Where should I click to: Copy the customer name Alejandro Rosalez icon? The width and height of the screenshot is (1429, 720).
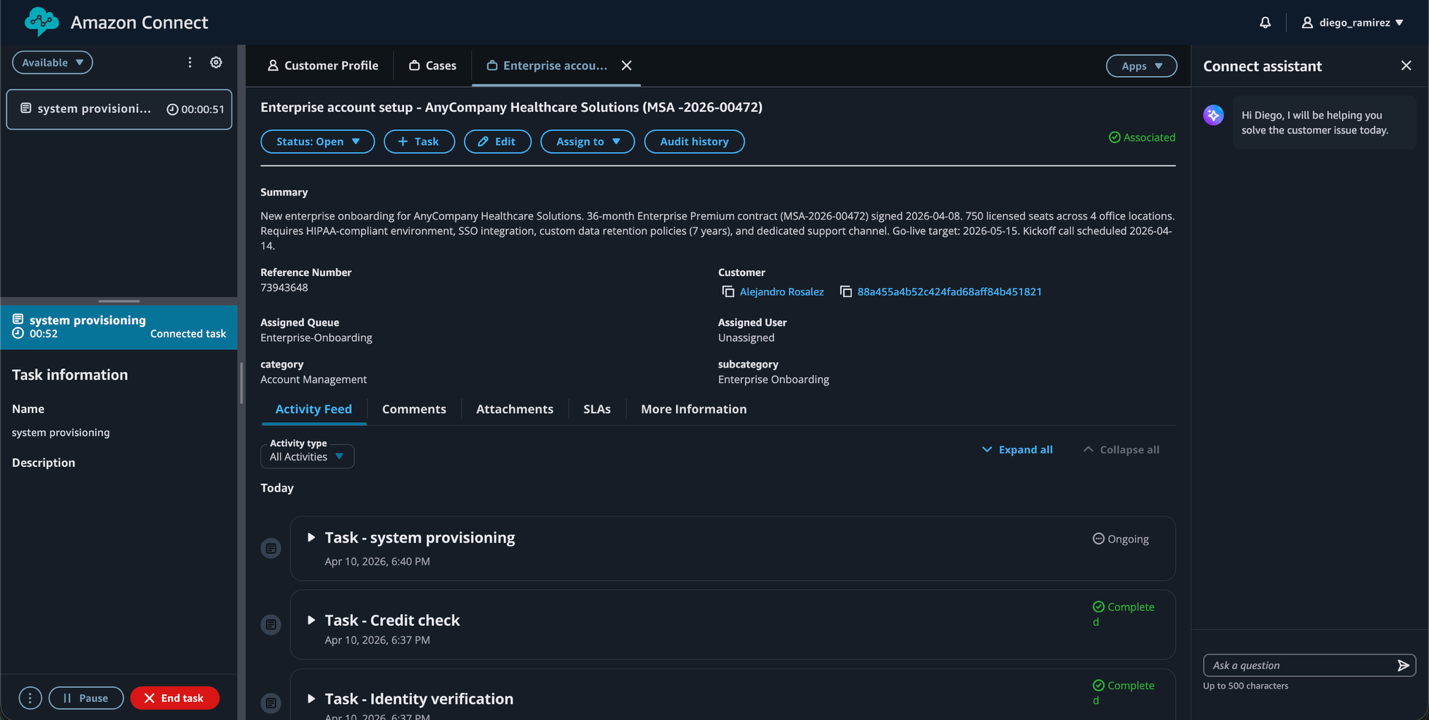coord(728,292)
